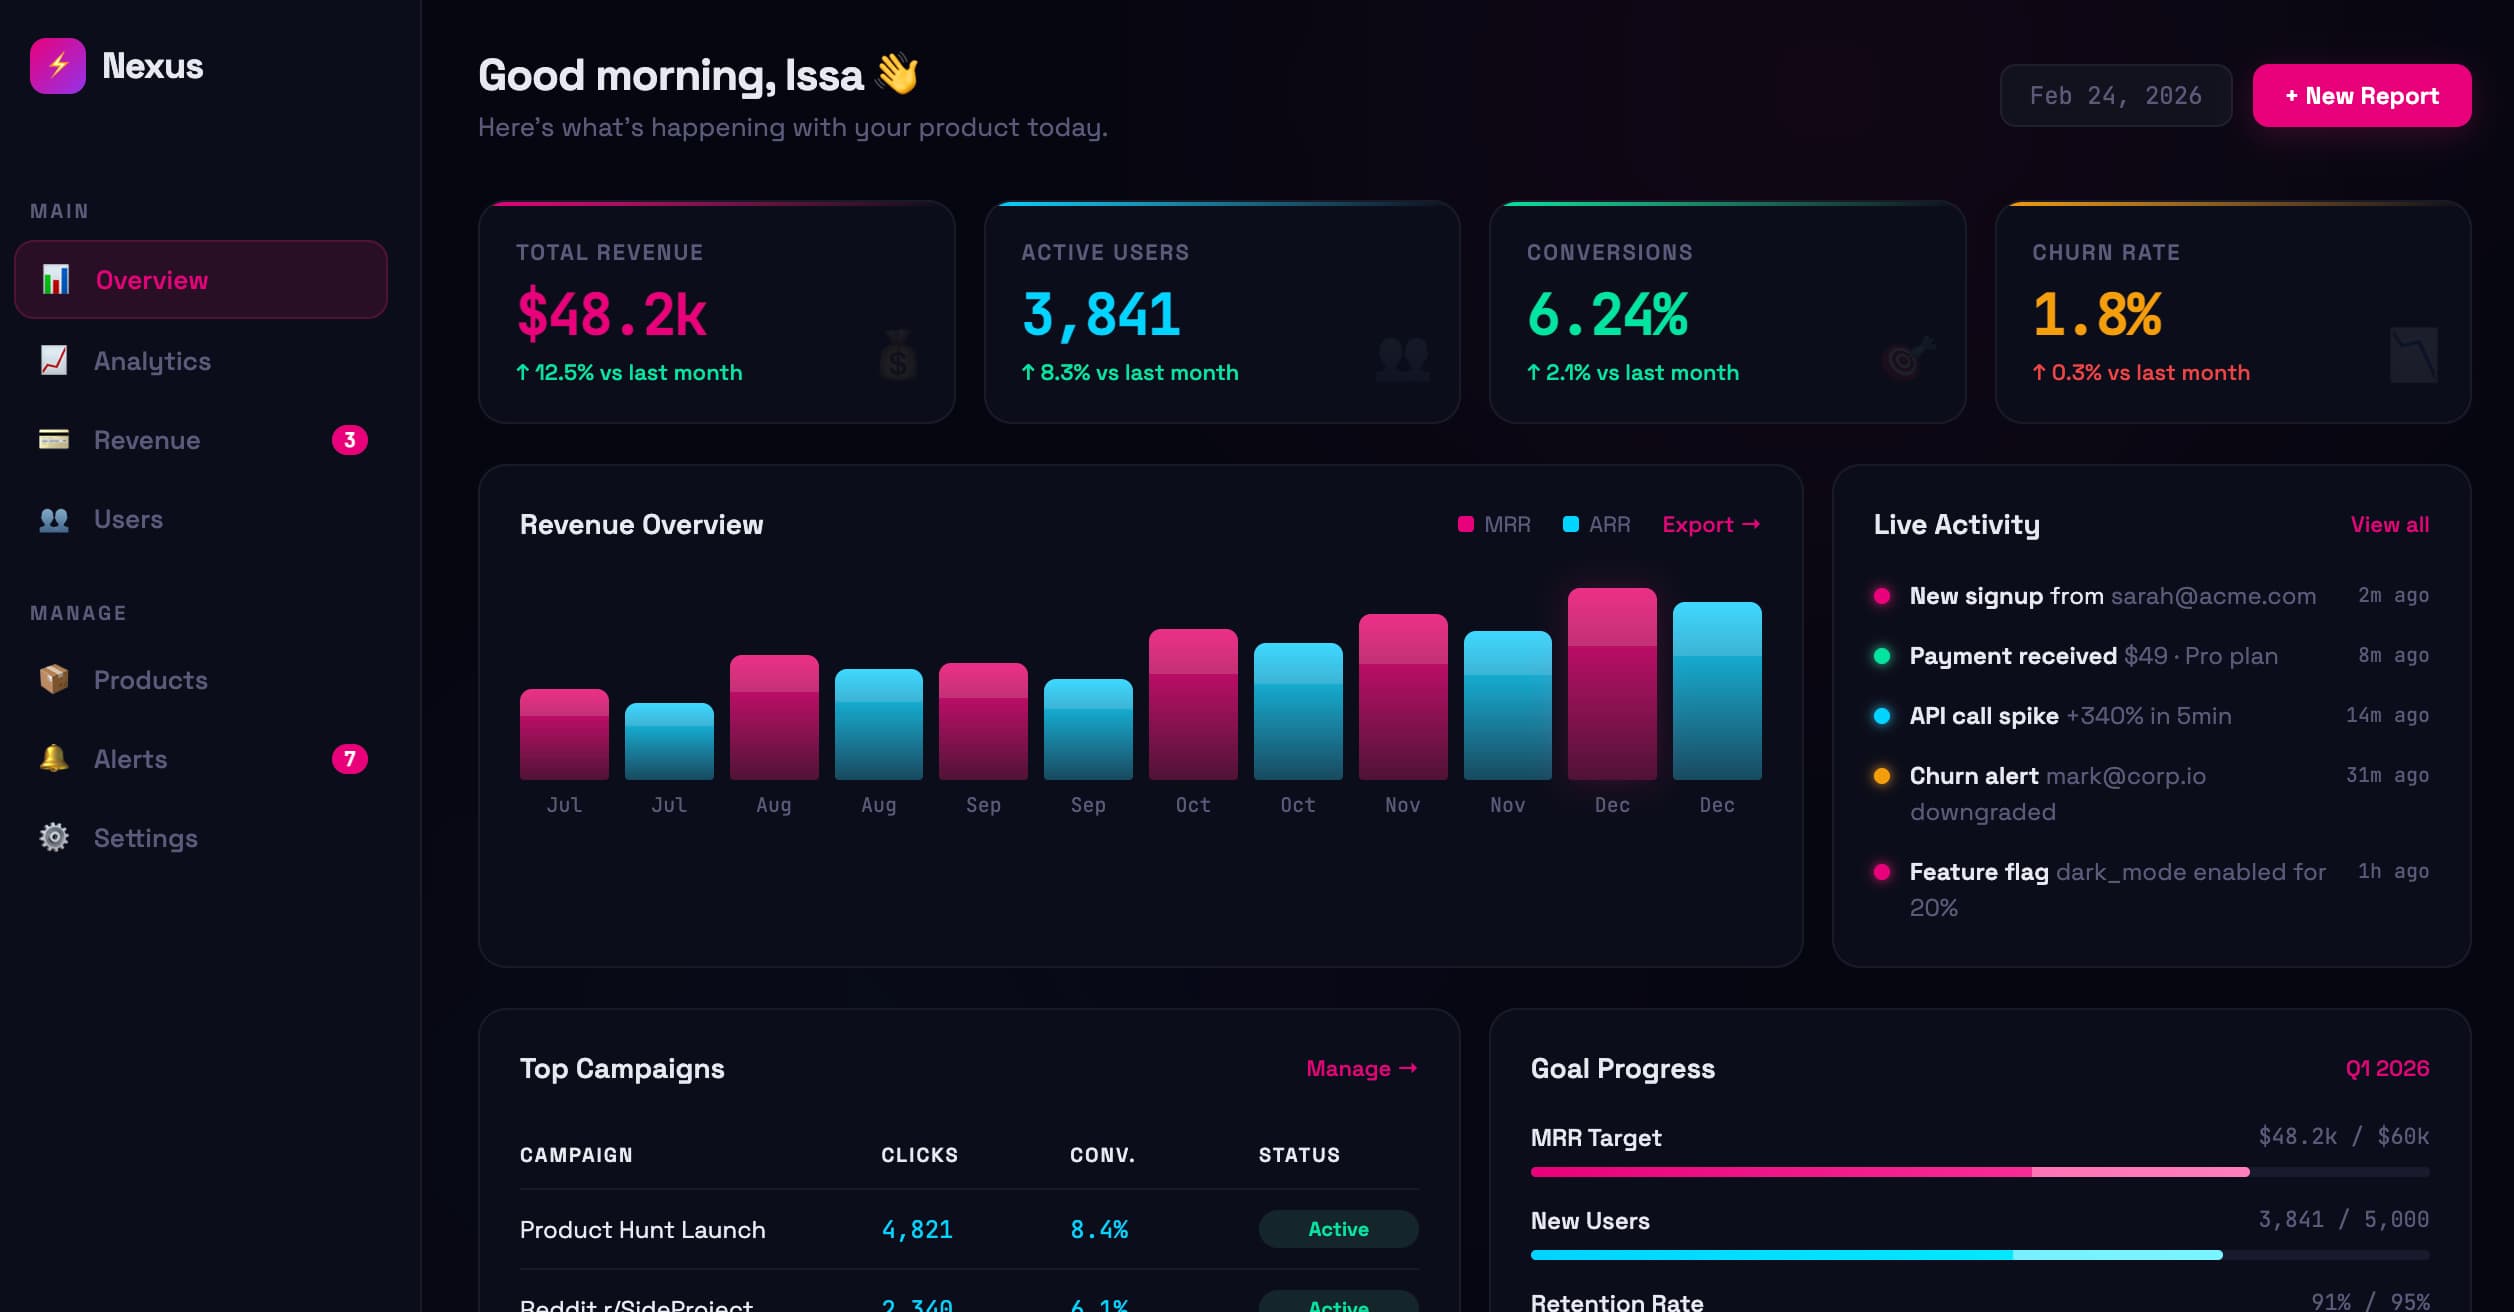Image resolution: width=2514 pixels, height=1312 pixels.
Task: Click the Products box icon
Action: click(x=54, y=679)
